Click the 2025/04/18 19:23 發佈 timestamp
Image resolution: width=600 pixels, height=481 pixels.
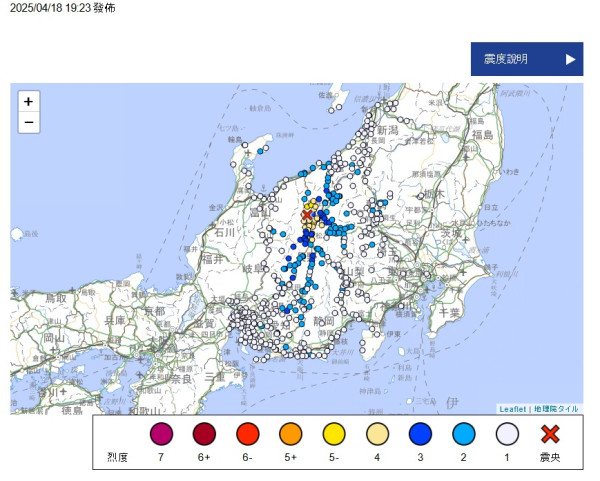pos(62,8)
